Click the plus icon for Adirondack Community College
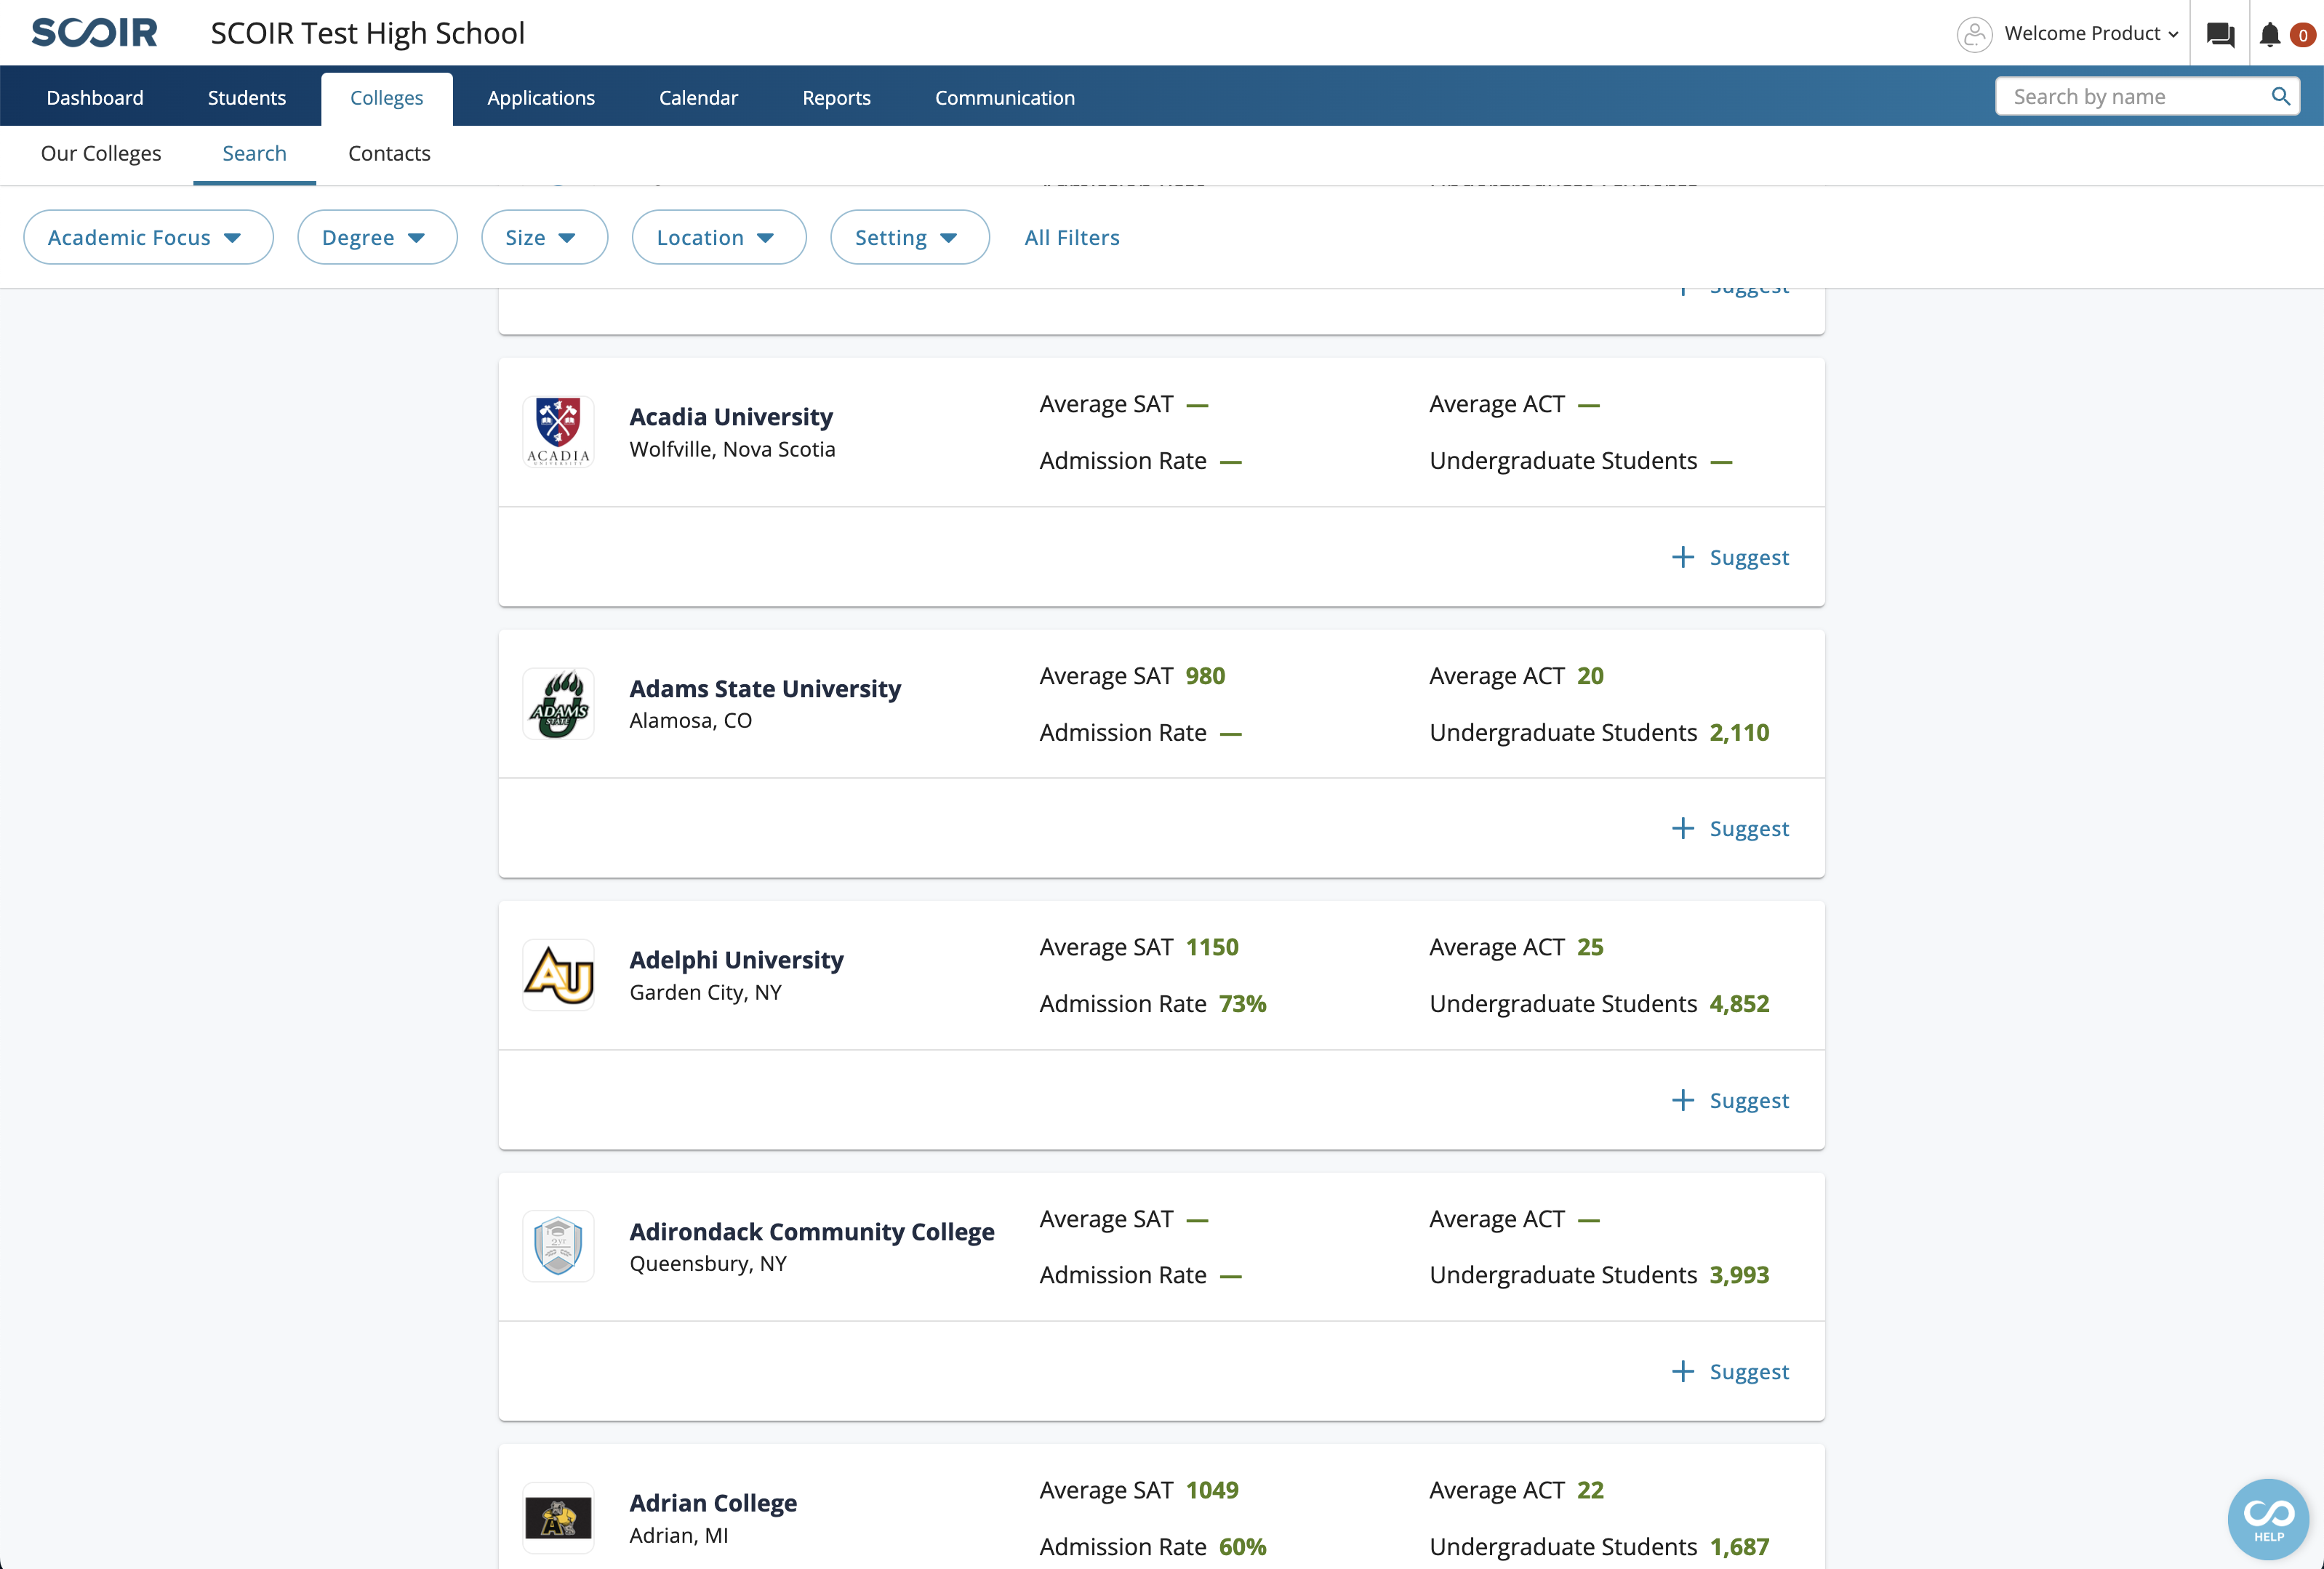The height and width of the screenshot is (1569, 2324). point(1683,1371)
